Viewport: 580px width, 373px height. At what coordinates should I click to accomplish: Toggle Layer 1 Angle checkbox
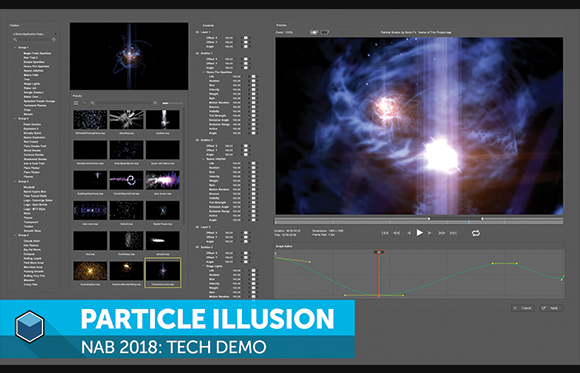point(246,47)
